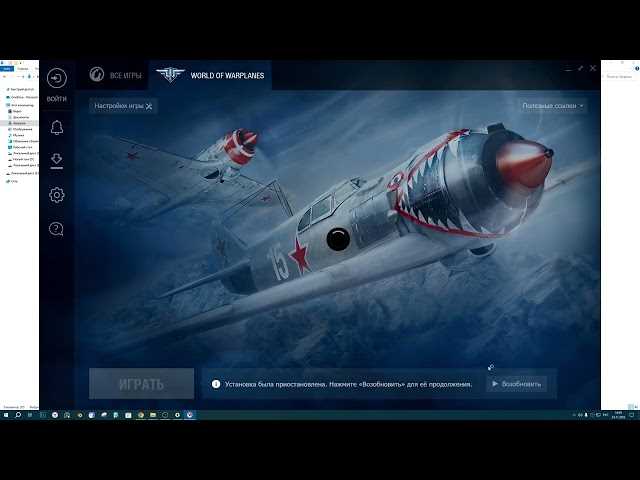The width and height of the screenshot is (640, 480).
Task: Expand the Полезные ссылки dropdown
Action: click(x=553, y=106)
